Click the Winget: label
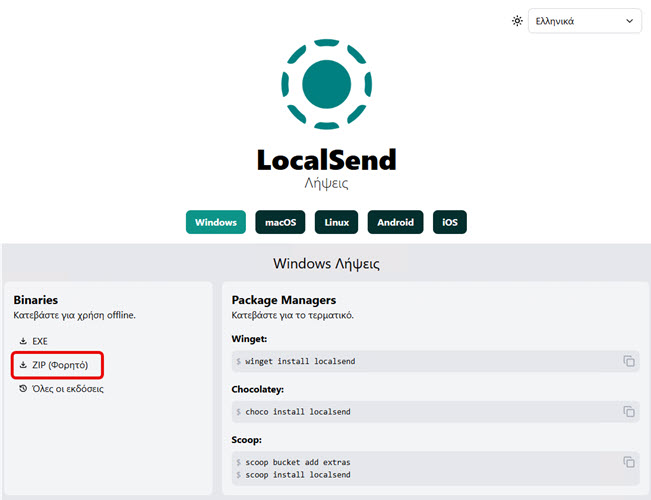Viewport: 651px width, 500px height. [249, 339]
